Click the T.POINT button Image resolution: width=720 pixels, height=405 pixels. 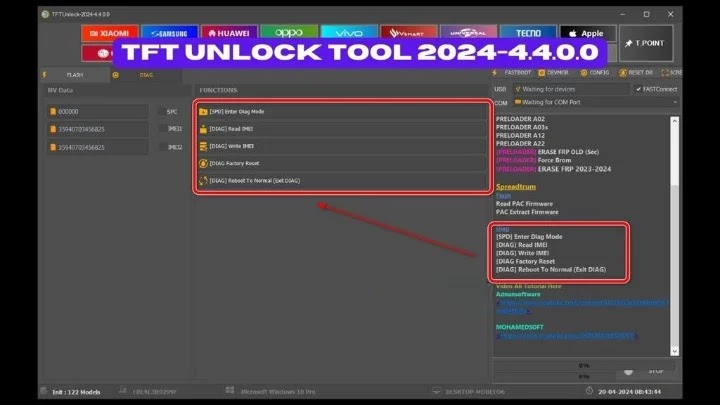point(646,43)
